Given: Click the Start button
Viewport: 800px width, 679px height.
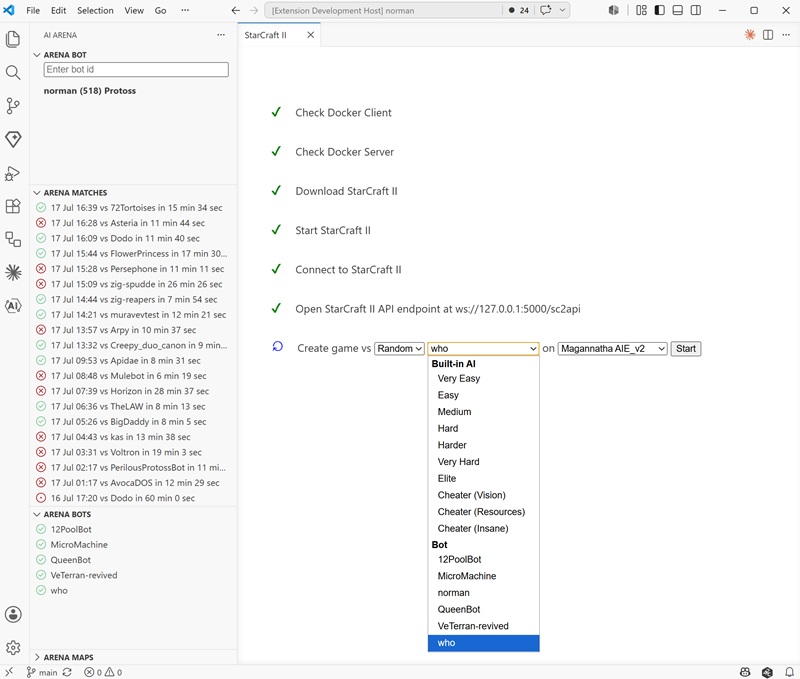Looking at the screenshot, I should (x=686, y=348).
